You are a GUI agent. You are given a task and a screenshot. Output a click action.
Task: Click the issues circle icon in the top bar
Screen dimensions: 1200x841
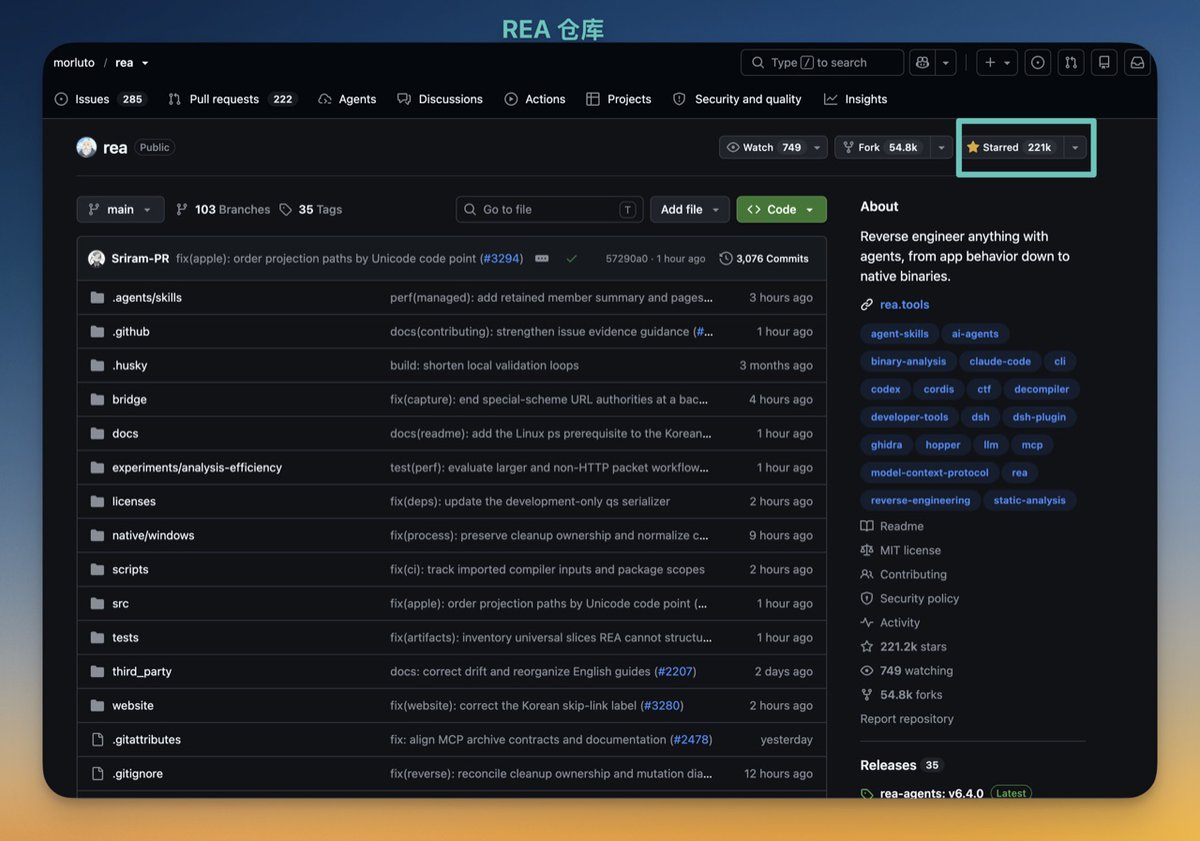pyautogui.click(x=1038, y=62)
